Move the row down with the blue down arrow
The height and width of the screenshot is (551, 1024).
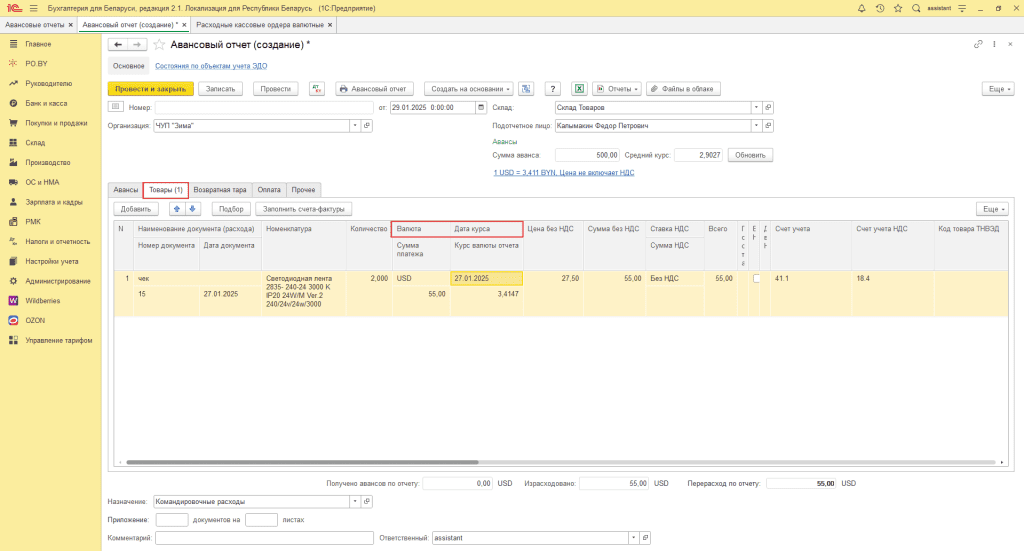(193, 208)
